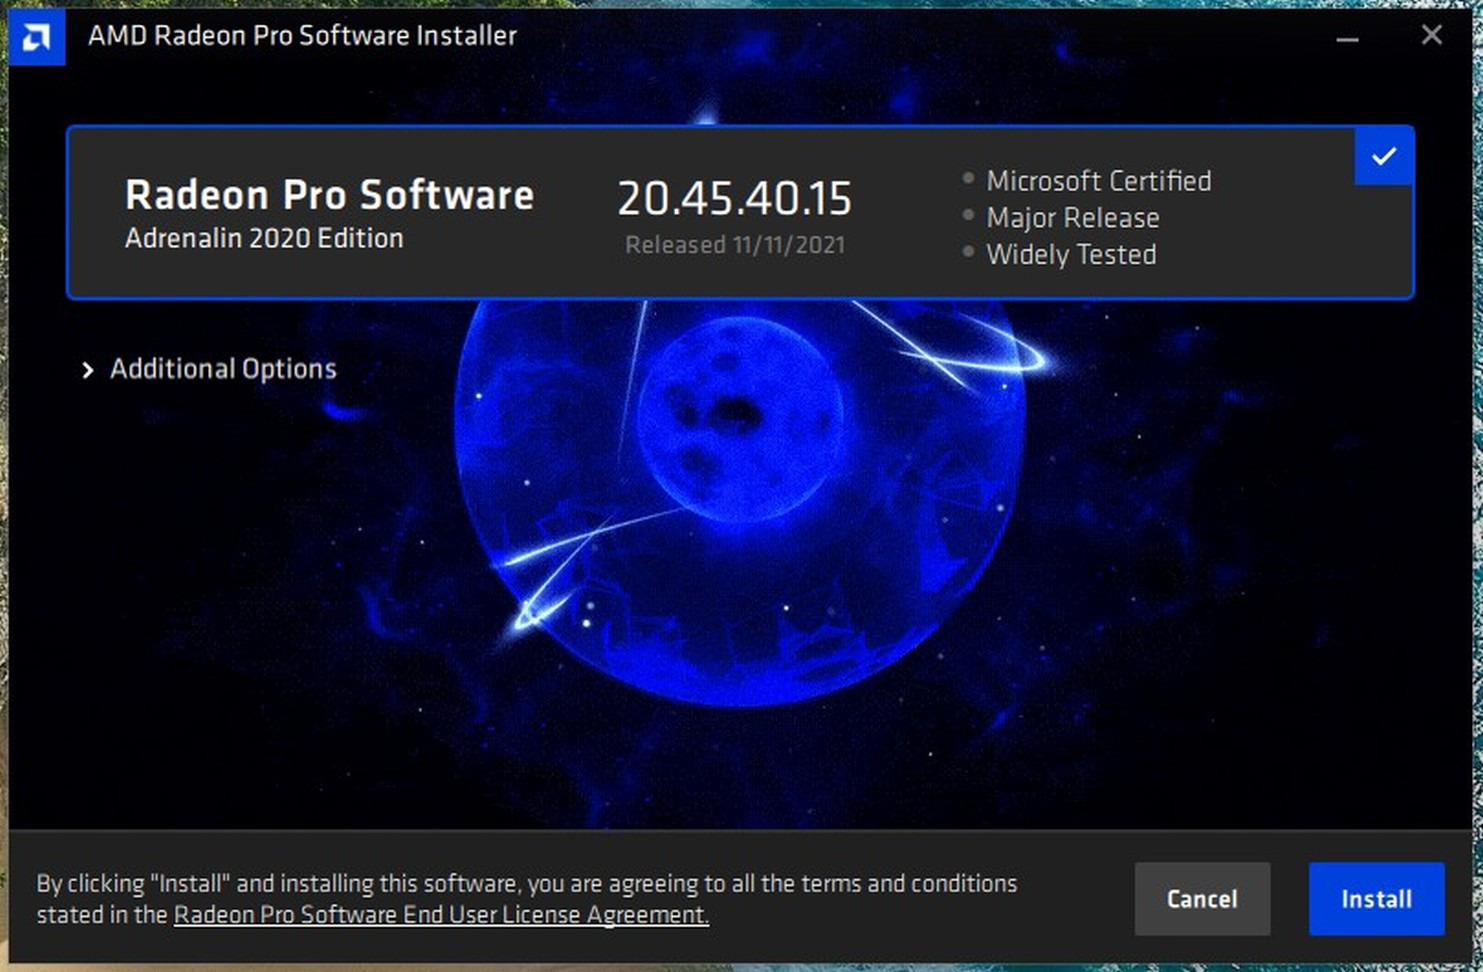Click the Released 11/11/2021 date text
Viewport: 1483px width, 972px height.
coord(735,245)
